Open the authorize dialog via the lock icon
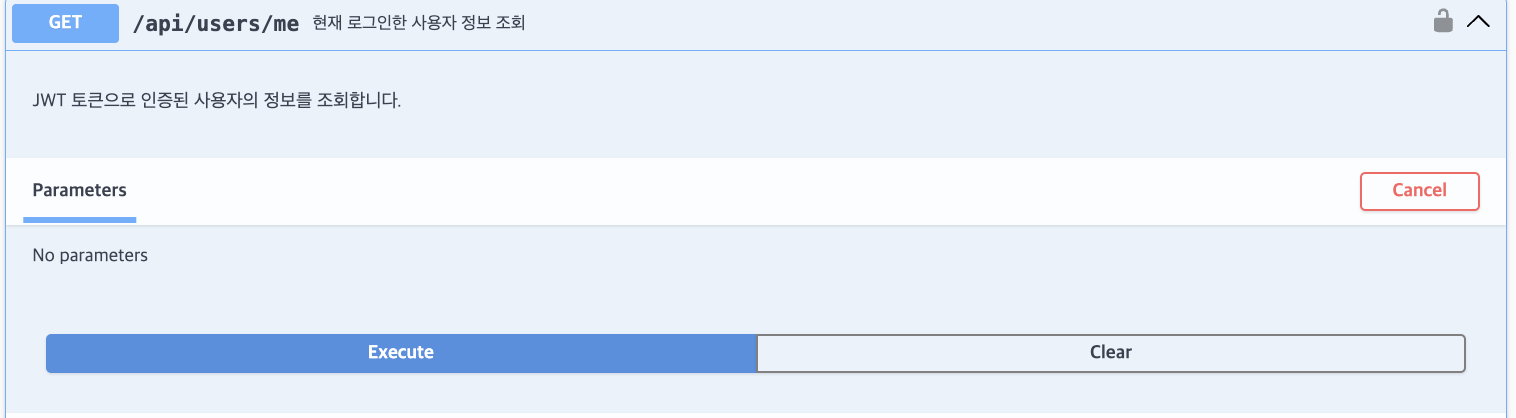 1443,21
